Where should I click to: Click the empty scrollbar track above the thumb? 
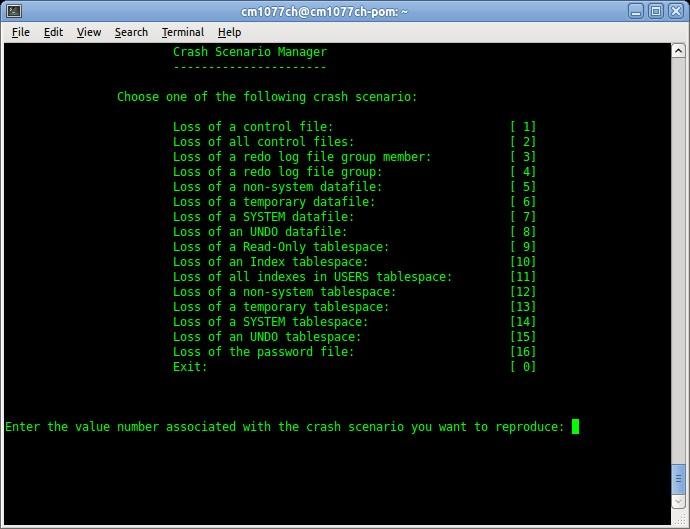point(680,250)
